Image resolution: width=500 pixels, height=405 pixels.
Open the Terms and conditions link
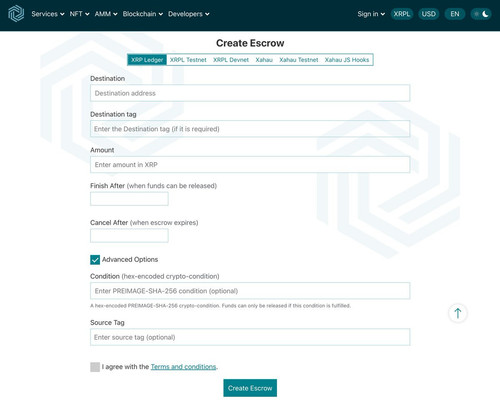[x=183, y=367]
